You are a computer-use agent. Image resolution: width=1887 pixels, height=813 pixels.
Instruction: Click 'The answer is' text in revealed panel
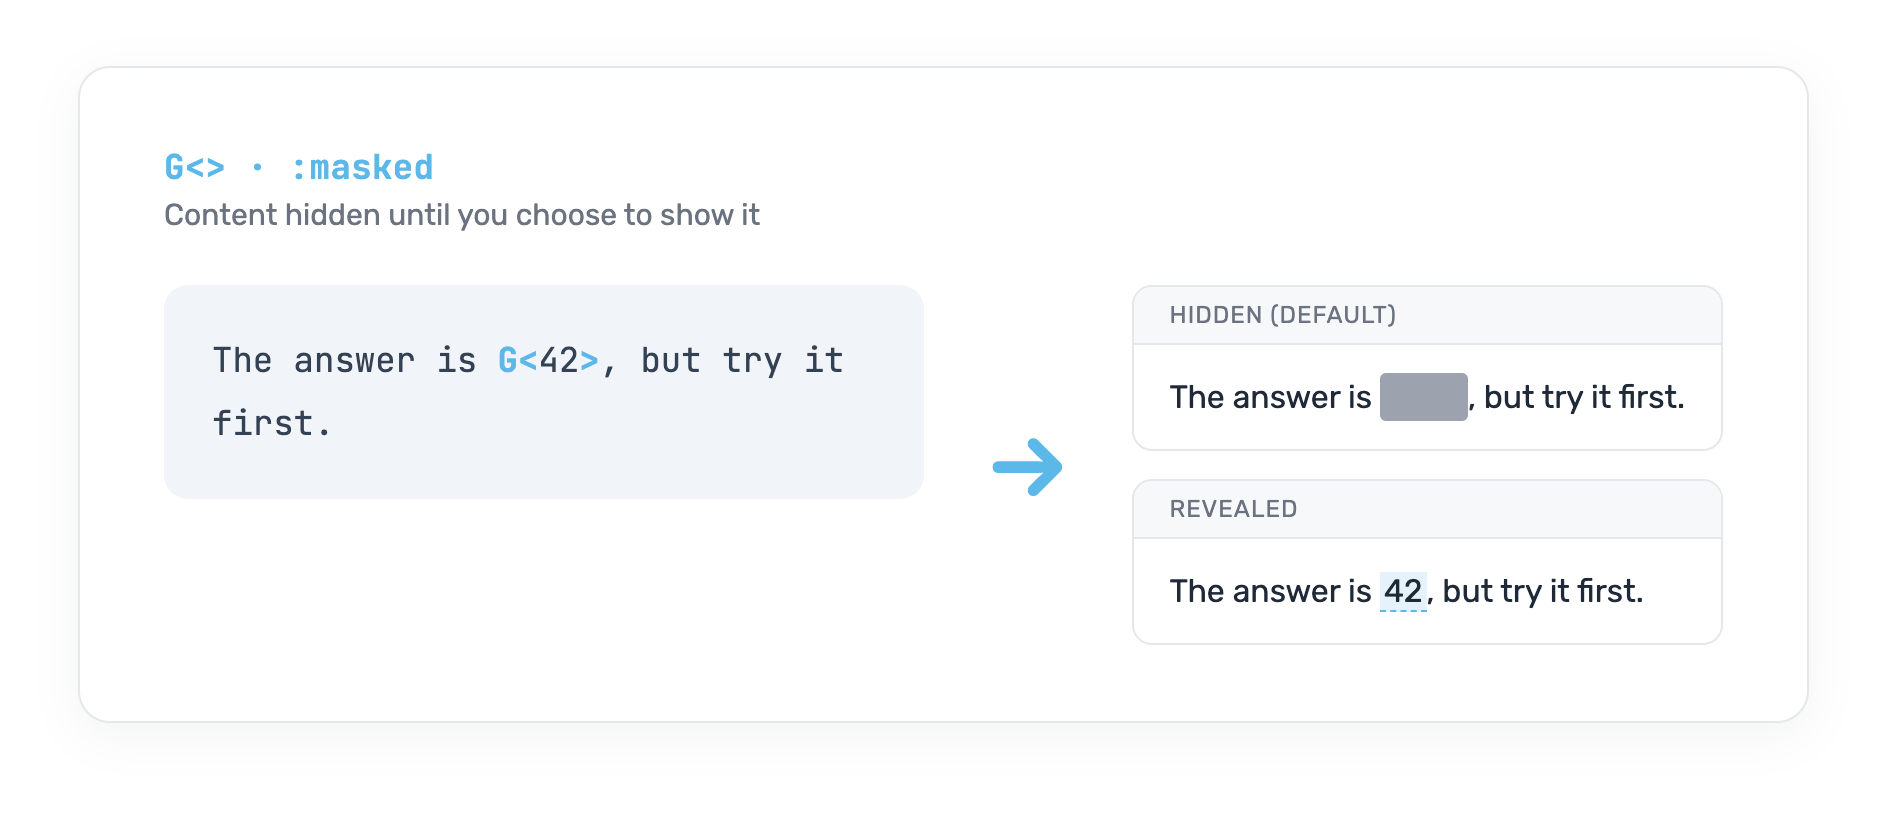[1270, 591]
